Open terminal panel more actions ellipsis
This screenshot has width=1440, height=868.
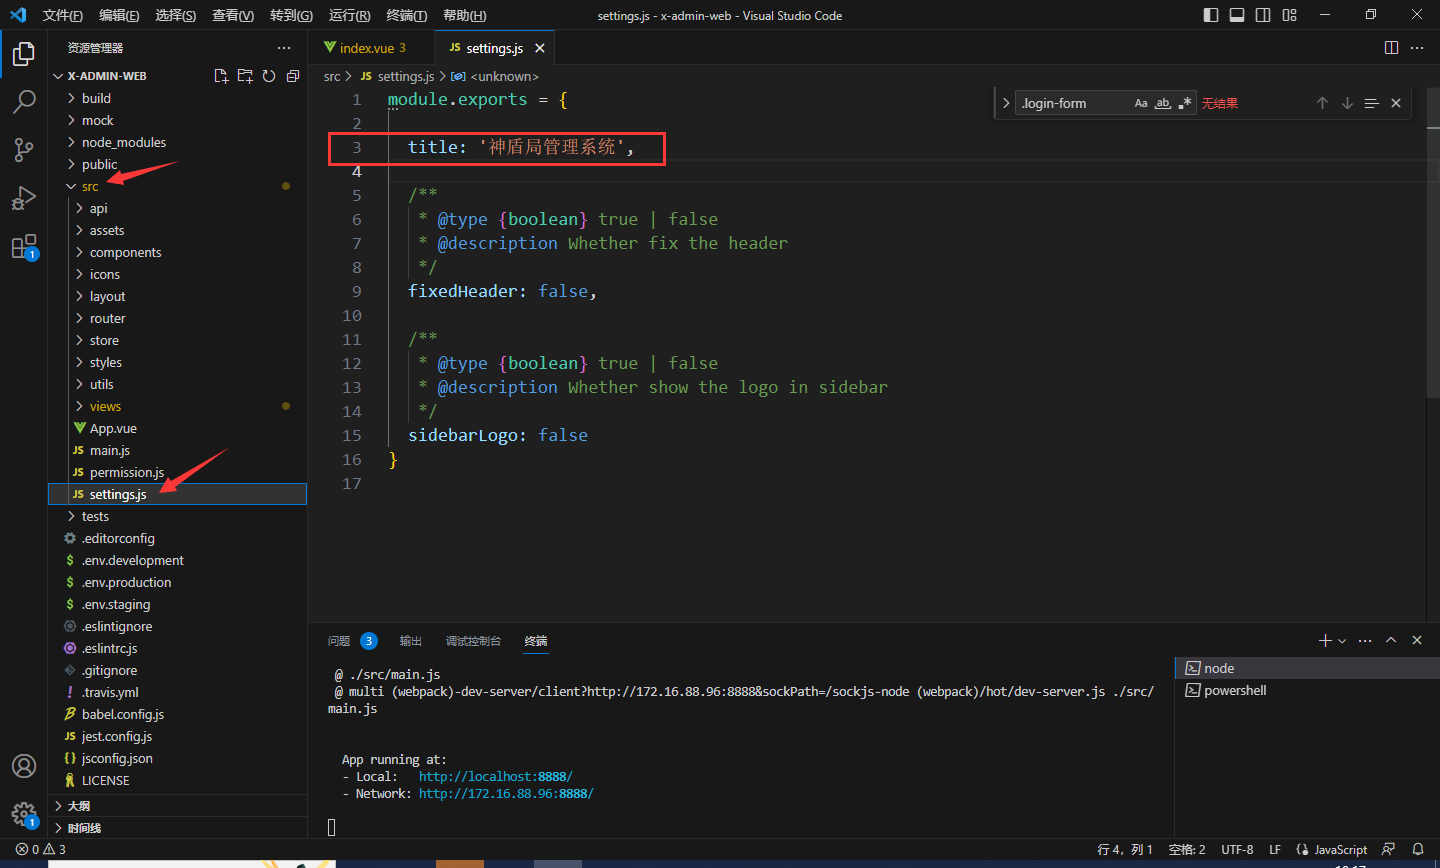click(x=1365, y=640)
